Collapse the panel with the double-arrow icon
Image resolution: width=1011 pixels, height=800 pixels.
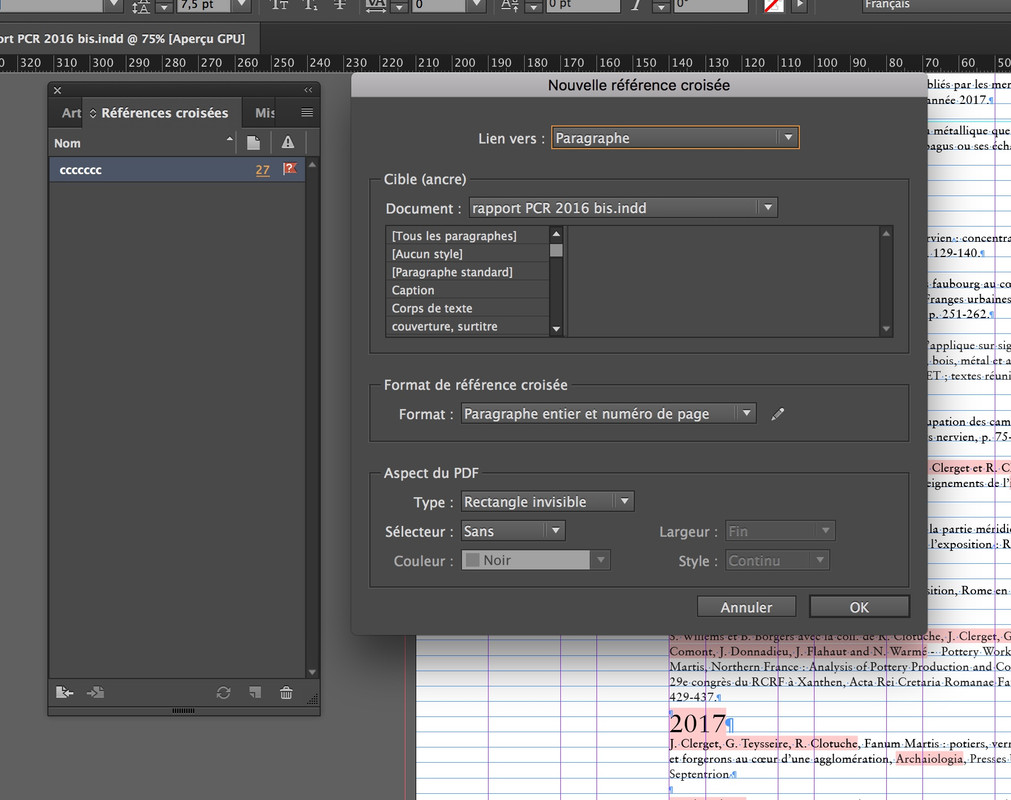(x=308, y=90)
